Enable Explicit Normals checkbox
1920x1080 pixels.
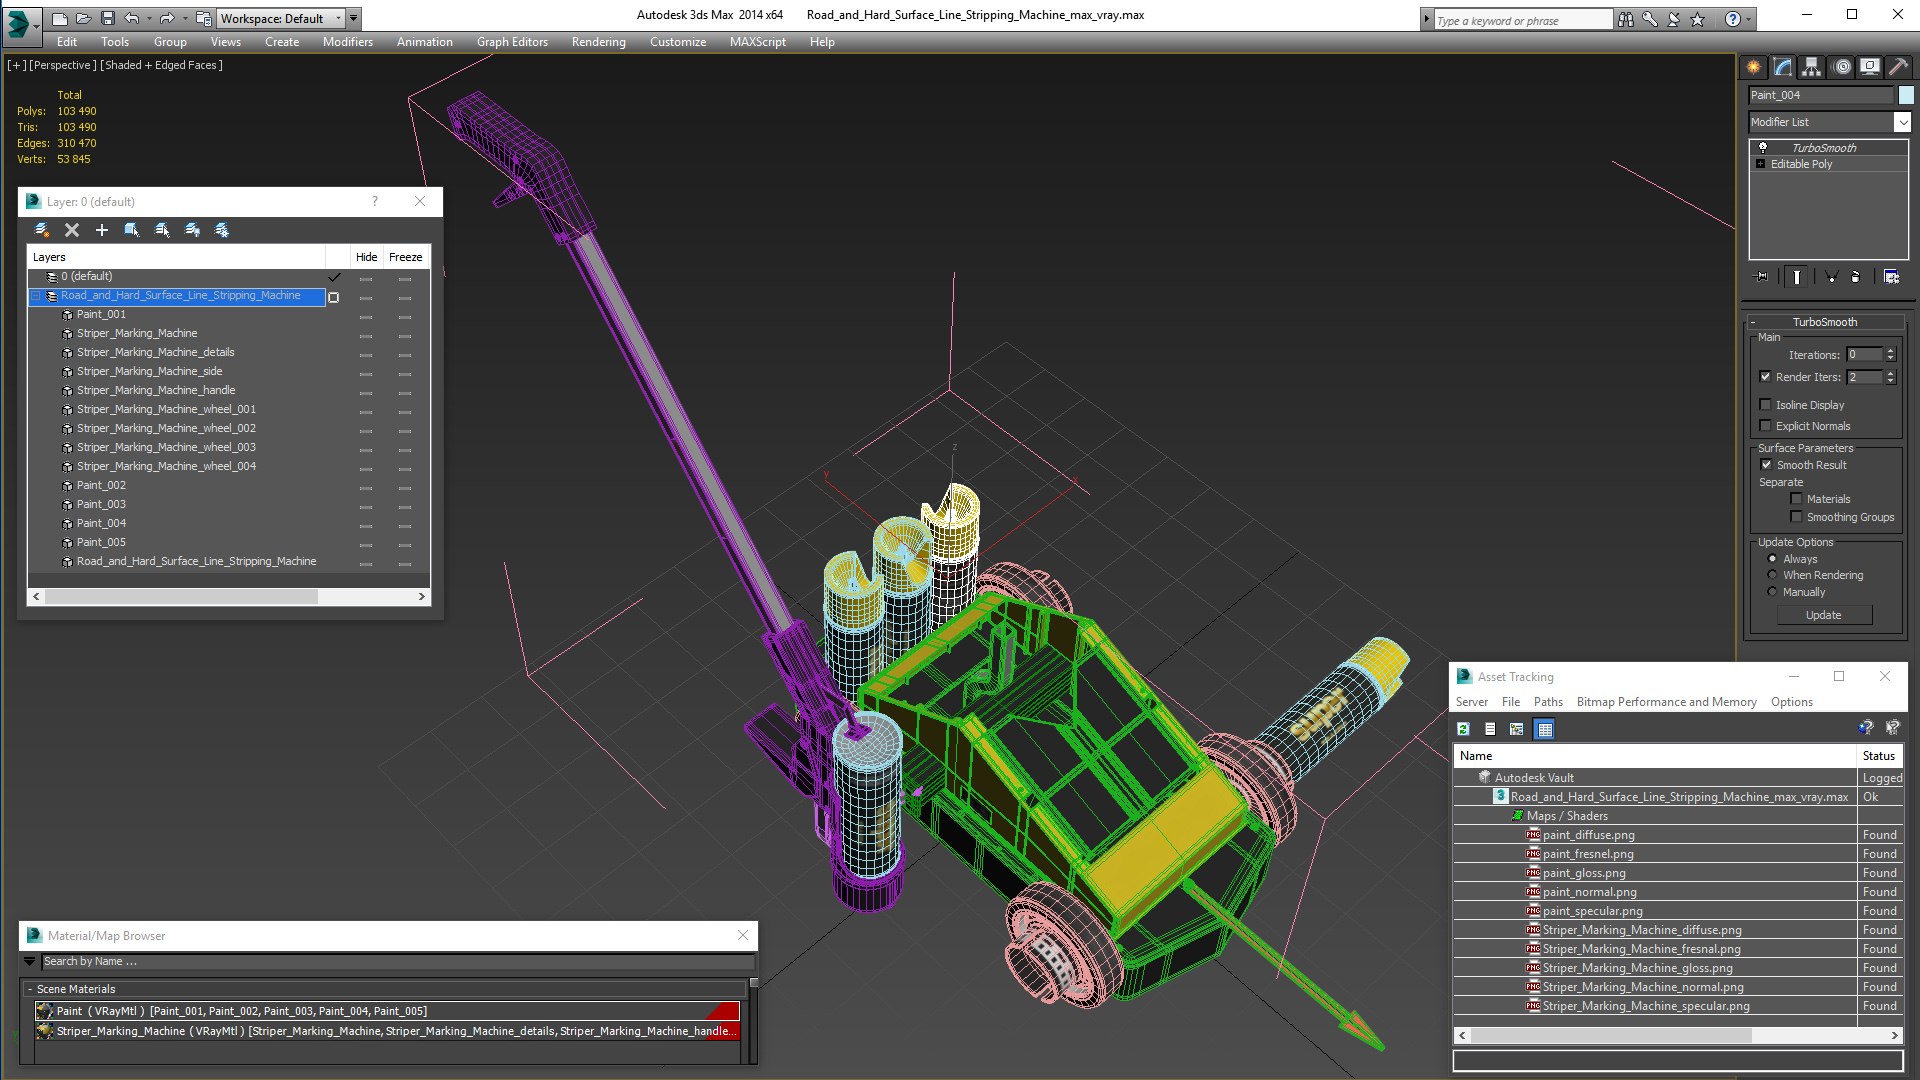tap(1765, 426)
